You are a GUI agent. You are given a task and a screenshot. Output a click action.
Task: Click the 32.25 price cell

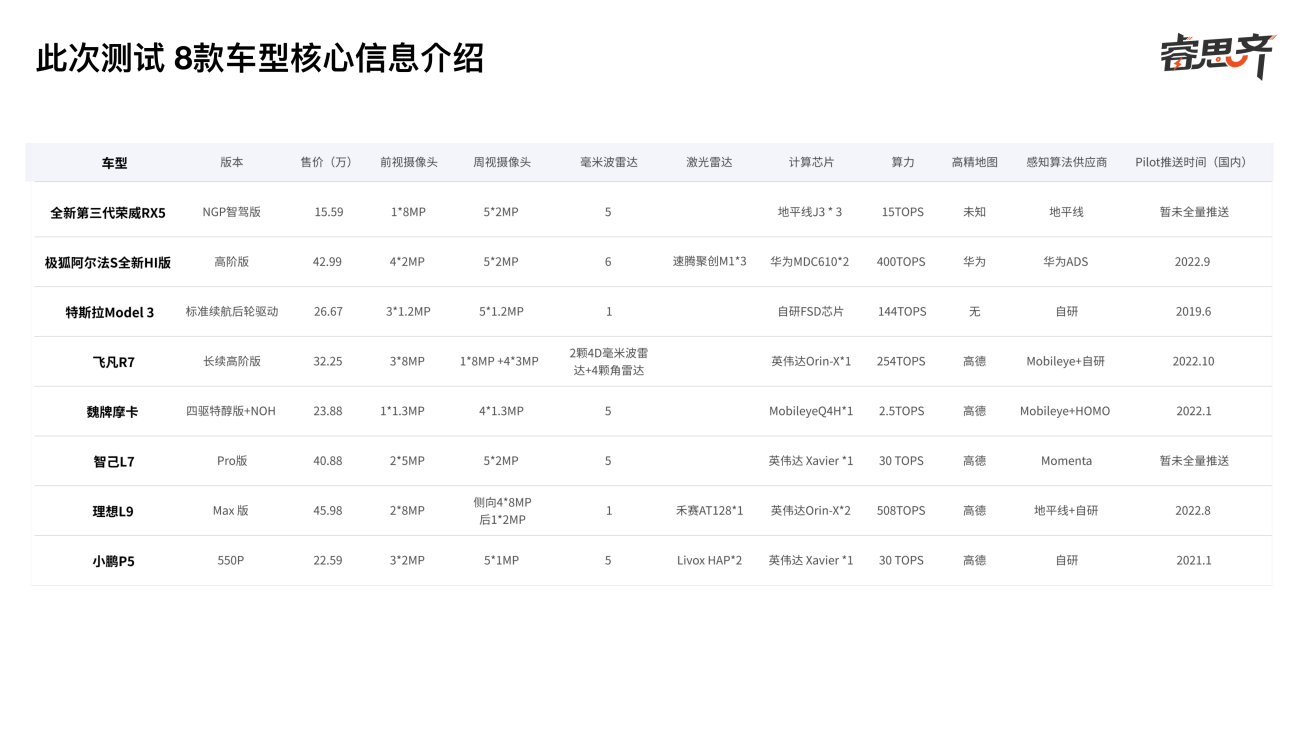327,361
